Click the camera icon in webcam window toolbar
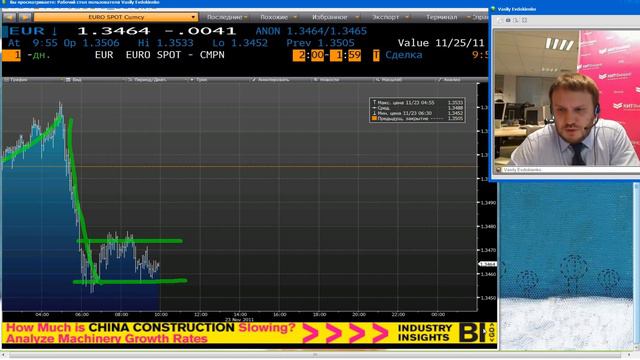The image size is (640, 360). coord(508,20)
